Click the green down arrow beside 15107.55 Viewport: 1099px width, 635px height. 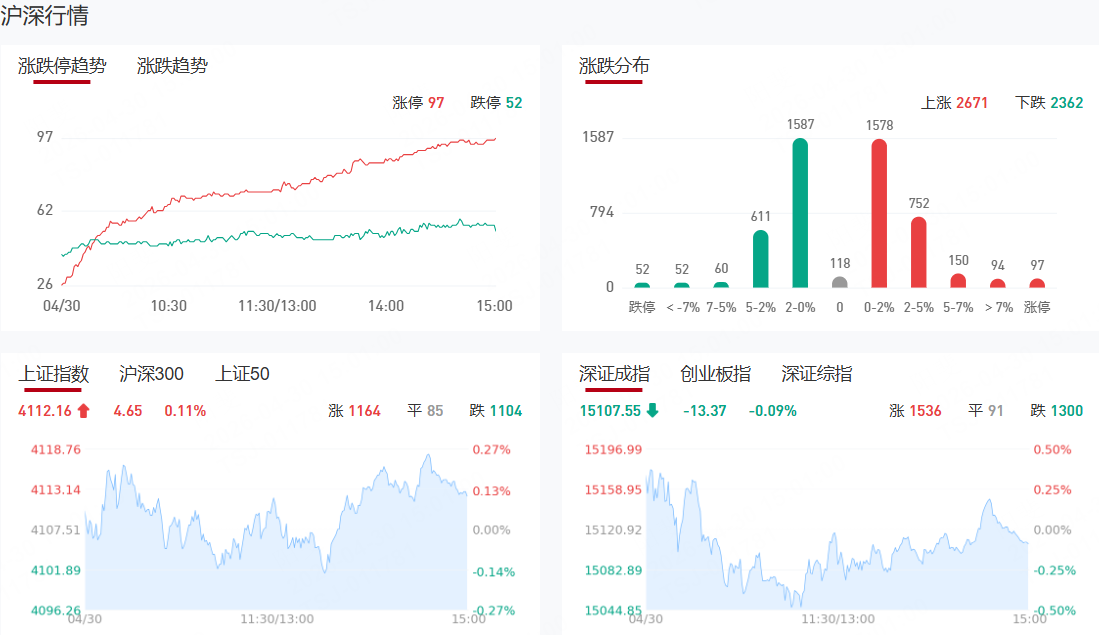tap(652, 410)
